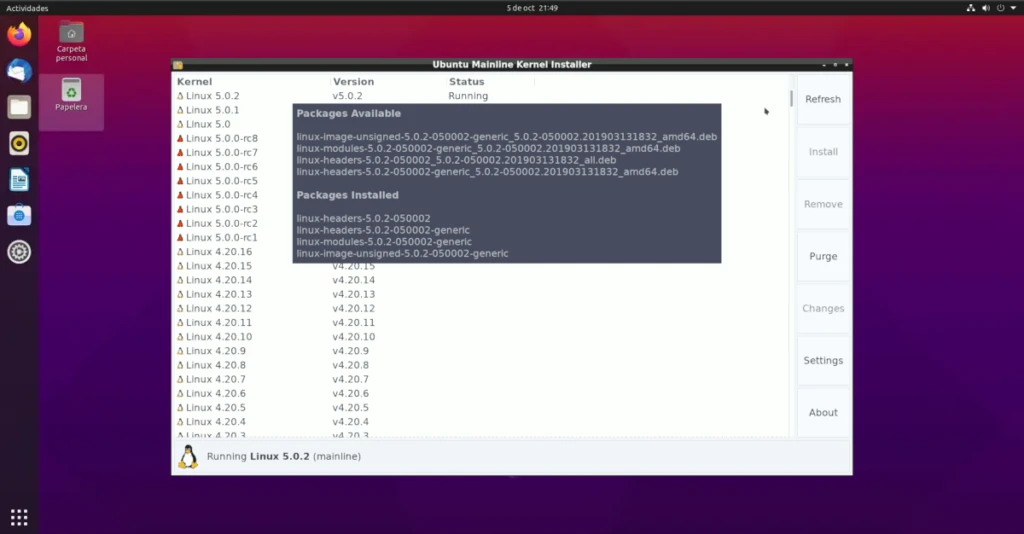The width and height of the screenshot is (1024, 534).
Task: Click the Tux penguin icon in status bar
Action: pyautogui.click(x=188, y=456)
